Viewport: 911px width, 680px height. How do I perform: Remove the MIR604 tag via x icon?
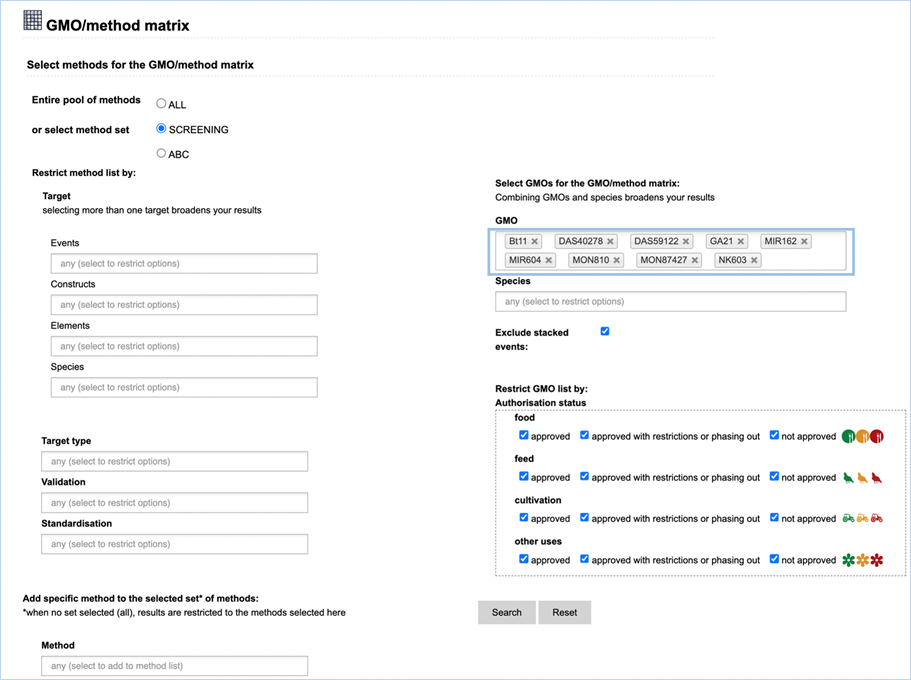coord(548,260)
